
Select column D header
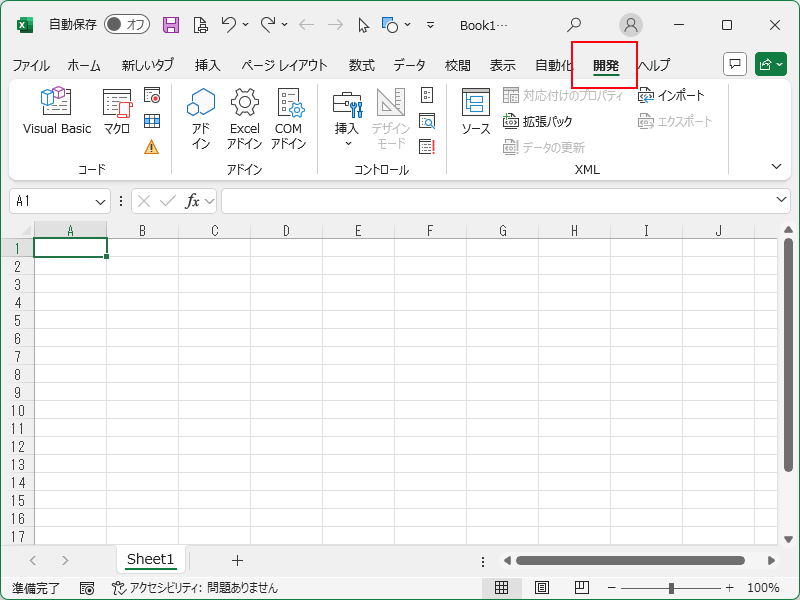(286, 231)
